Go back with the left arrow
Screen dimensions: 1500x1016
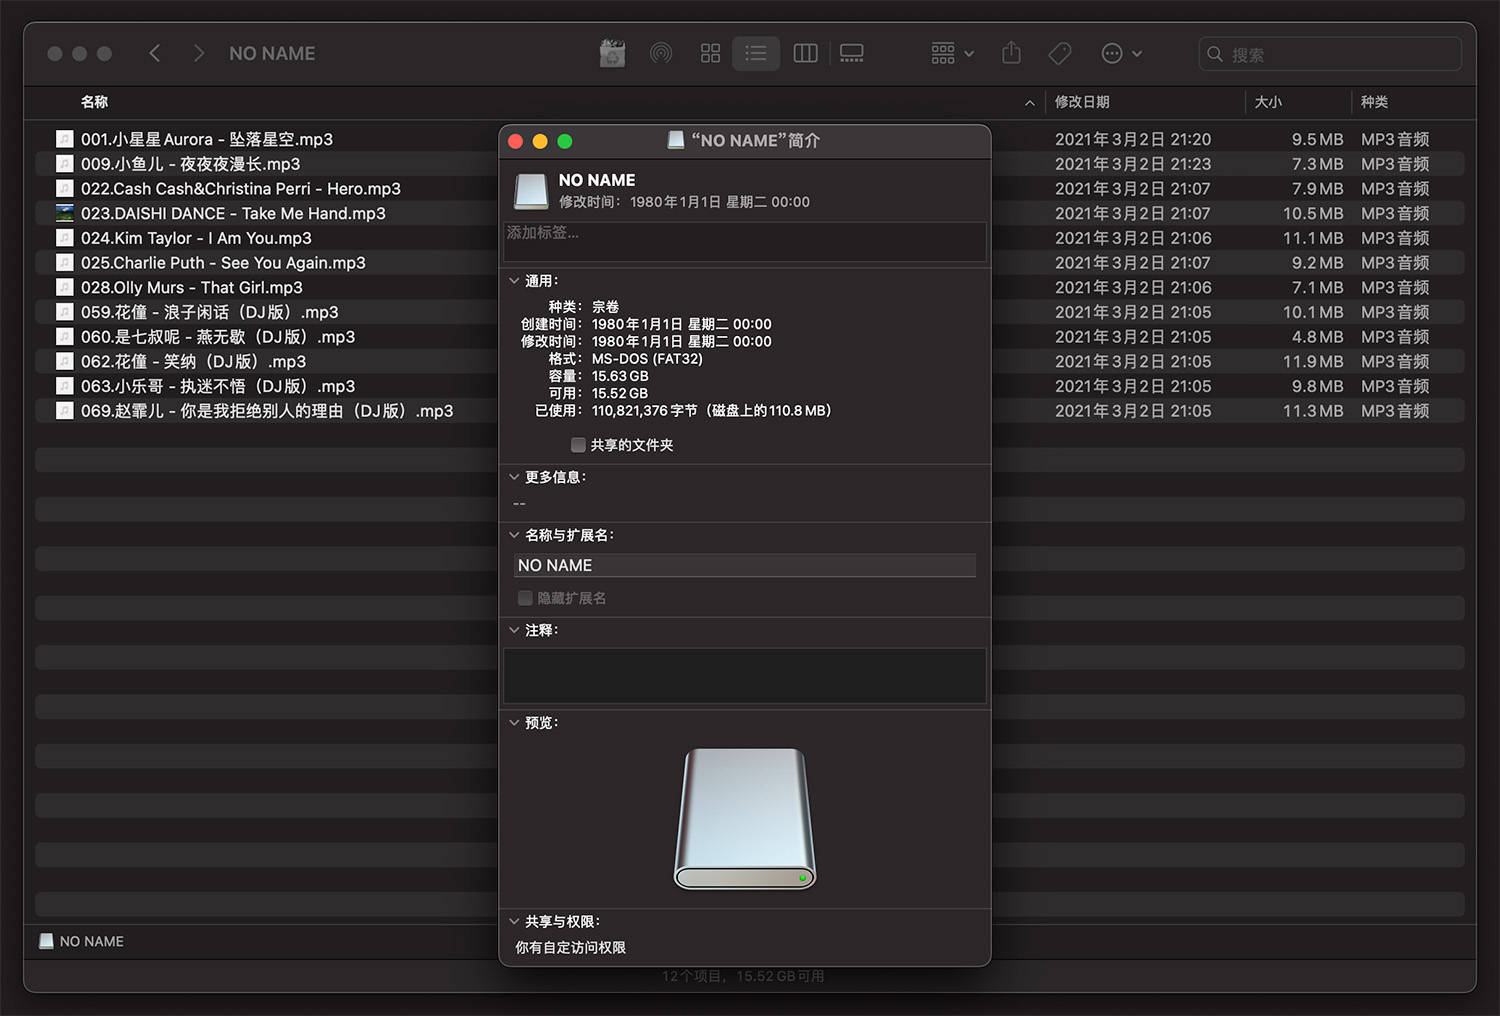[155, 54]
